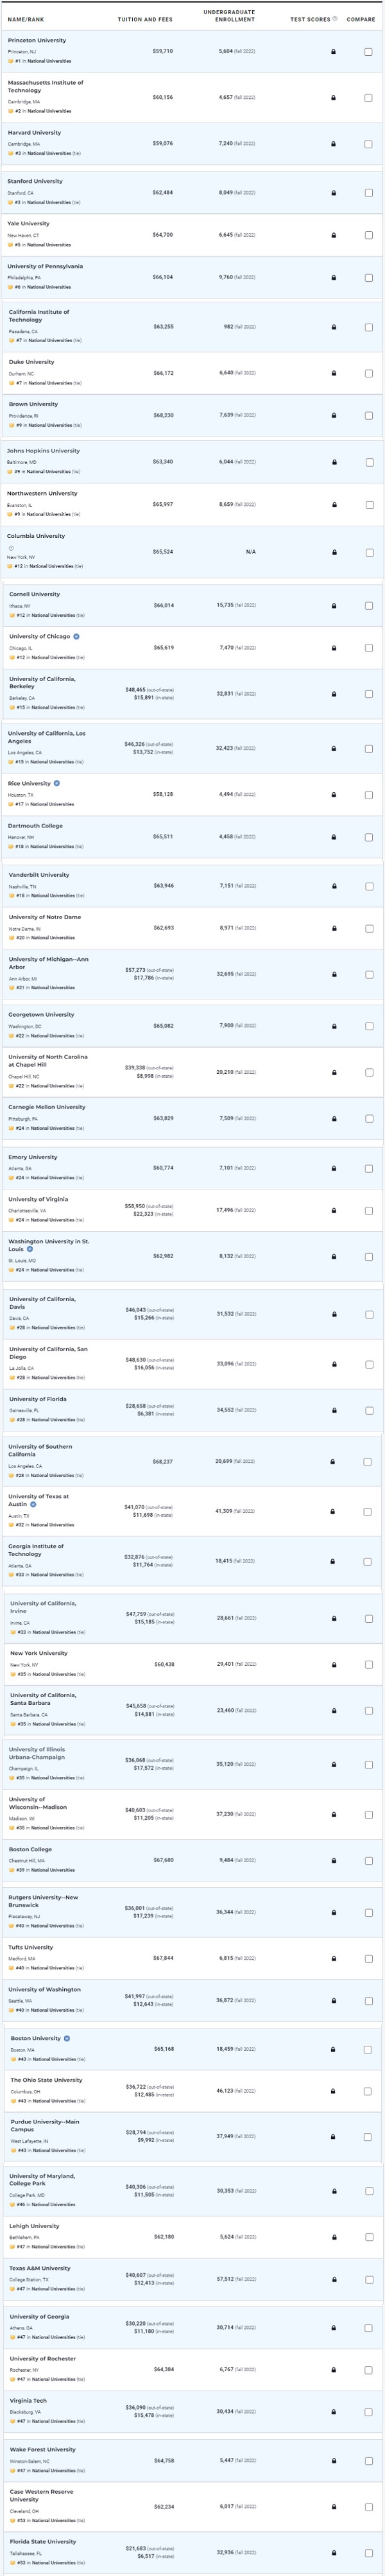
Task: Check compare box for The Ohio State University
Action: click(x=368, y=2091)
